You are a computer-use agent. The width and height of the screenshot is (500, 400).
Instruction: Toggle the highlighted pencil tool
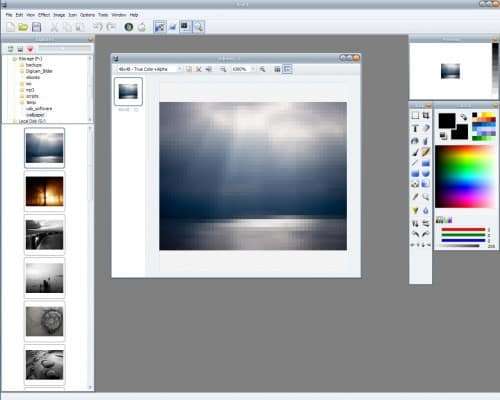[x=426, y=152]
